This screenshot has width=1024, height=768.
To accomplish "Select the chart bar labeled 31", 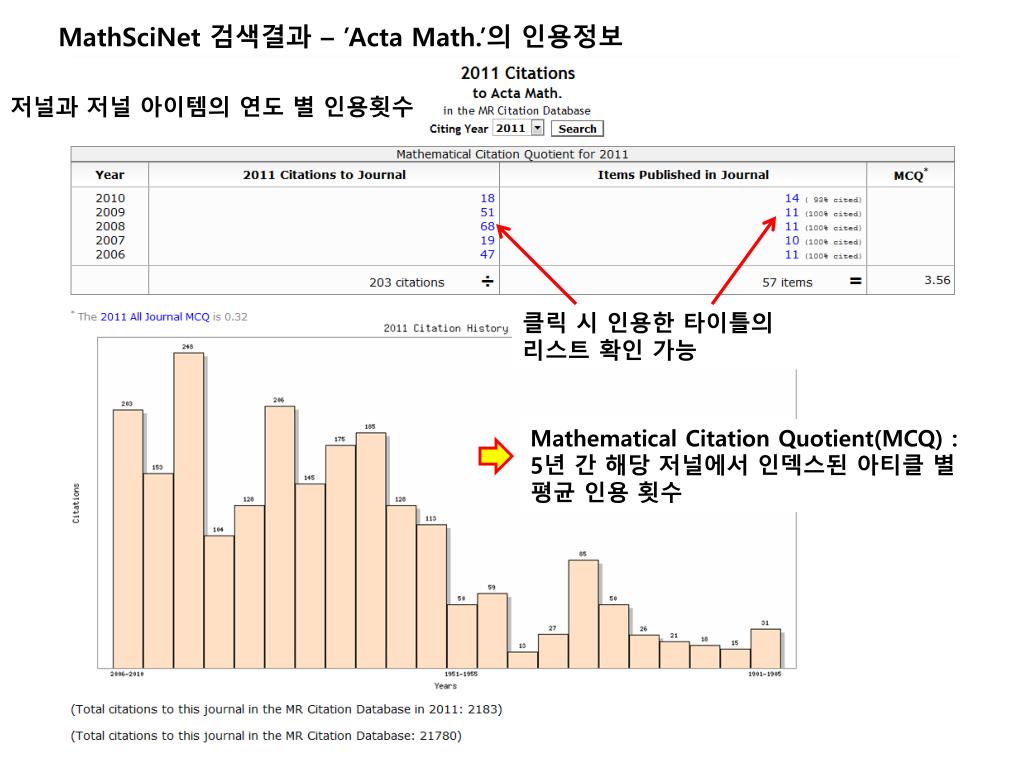I will coord(765,648).
